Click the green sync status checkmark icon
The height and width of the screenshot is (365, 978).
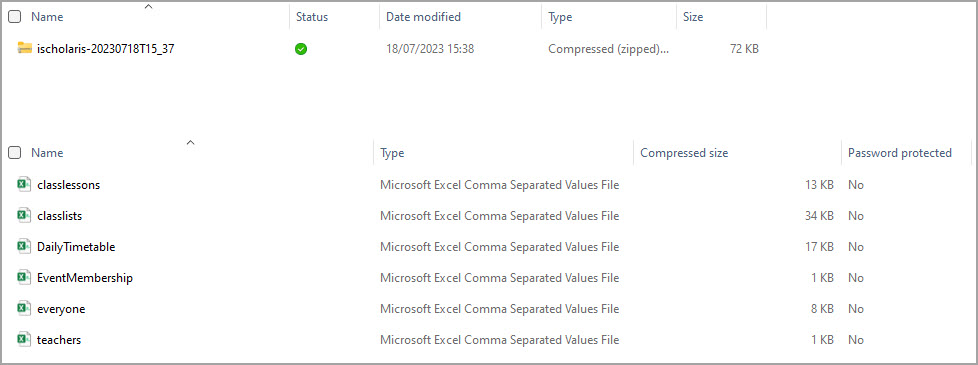(301, 49)
